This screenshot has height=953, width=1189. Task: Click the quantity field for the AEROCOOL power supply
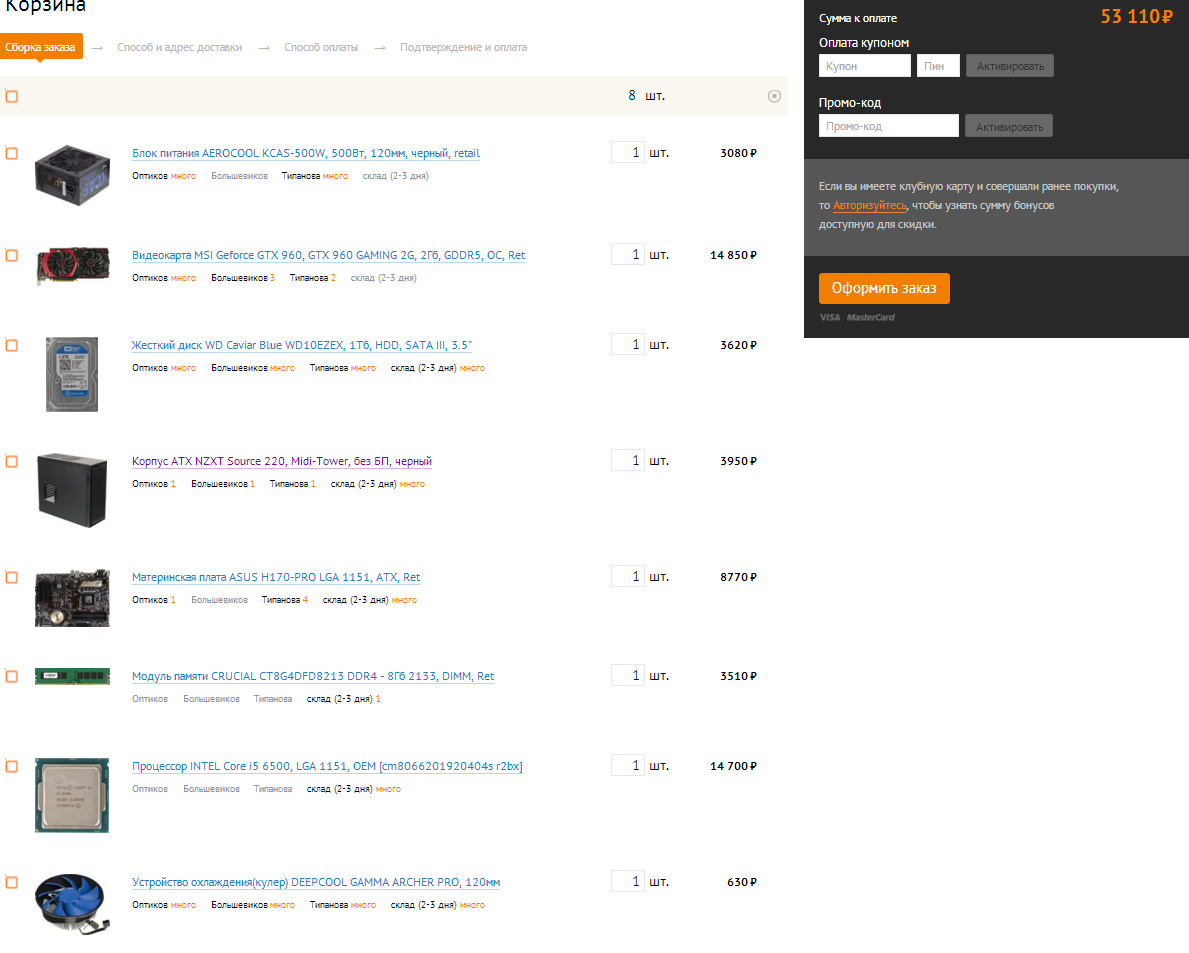(x=628, y=152)
